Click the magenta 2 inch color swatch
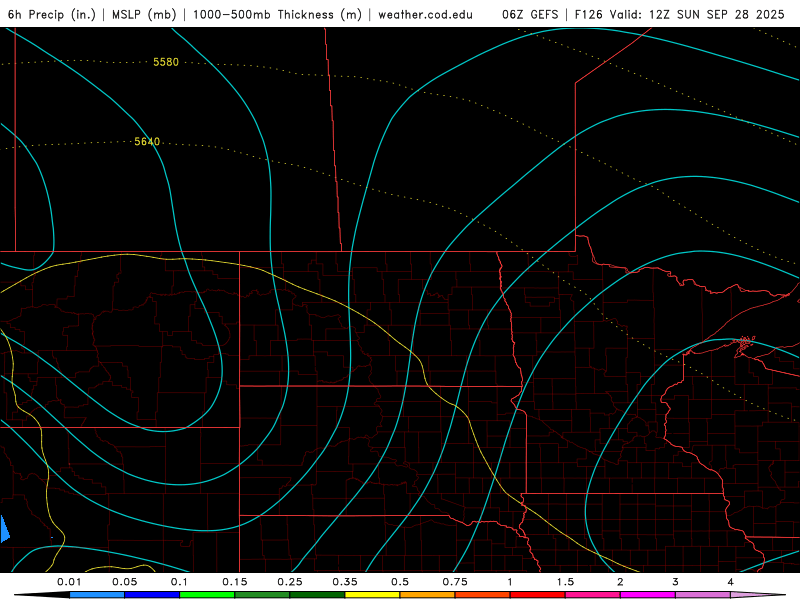The height and width of the screenshot is (600, 800). tap(648, 595)
